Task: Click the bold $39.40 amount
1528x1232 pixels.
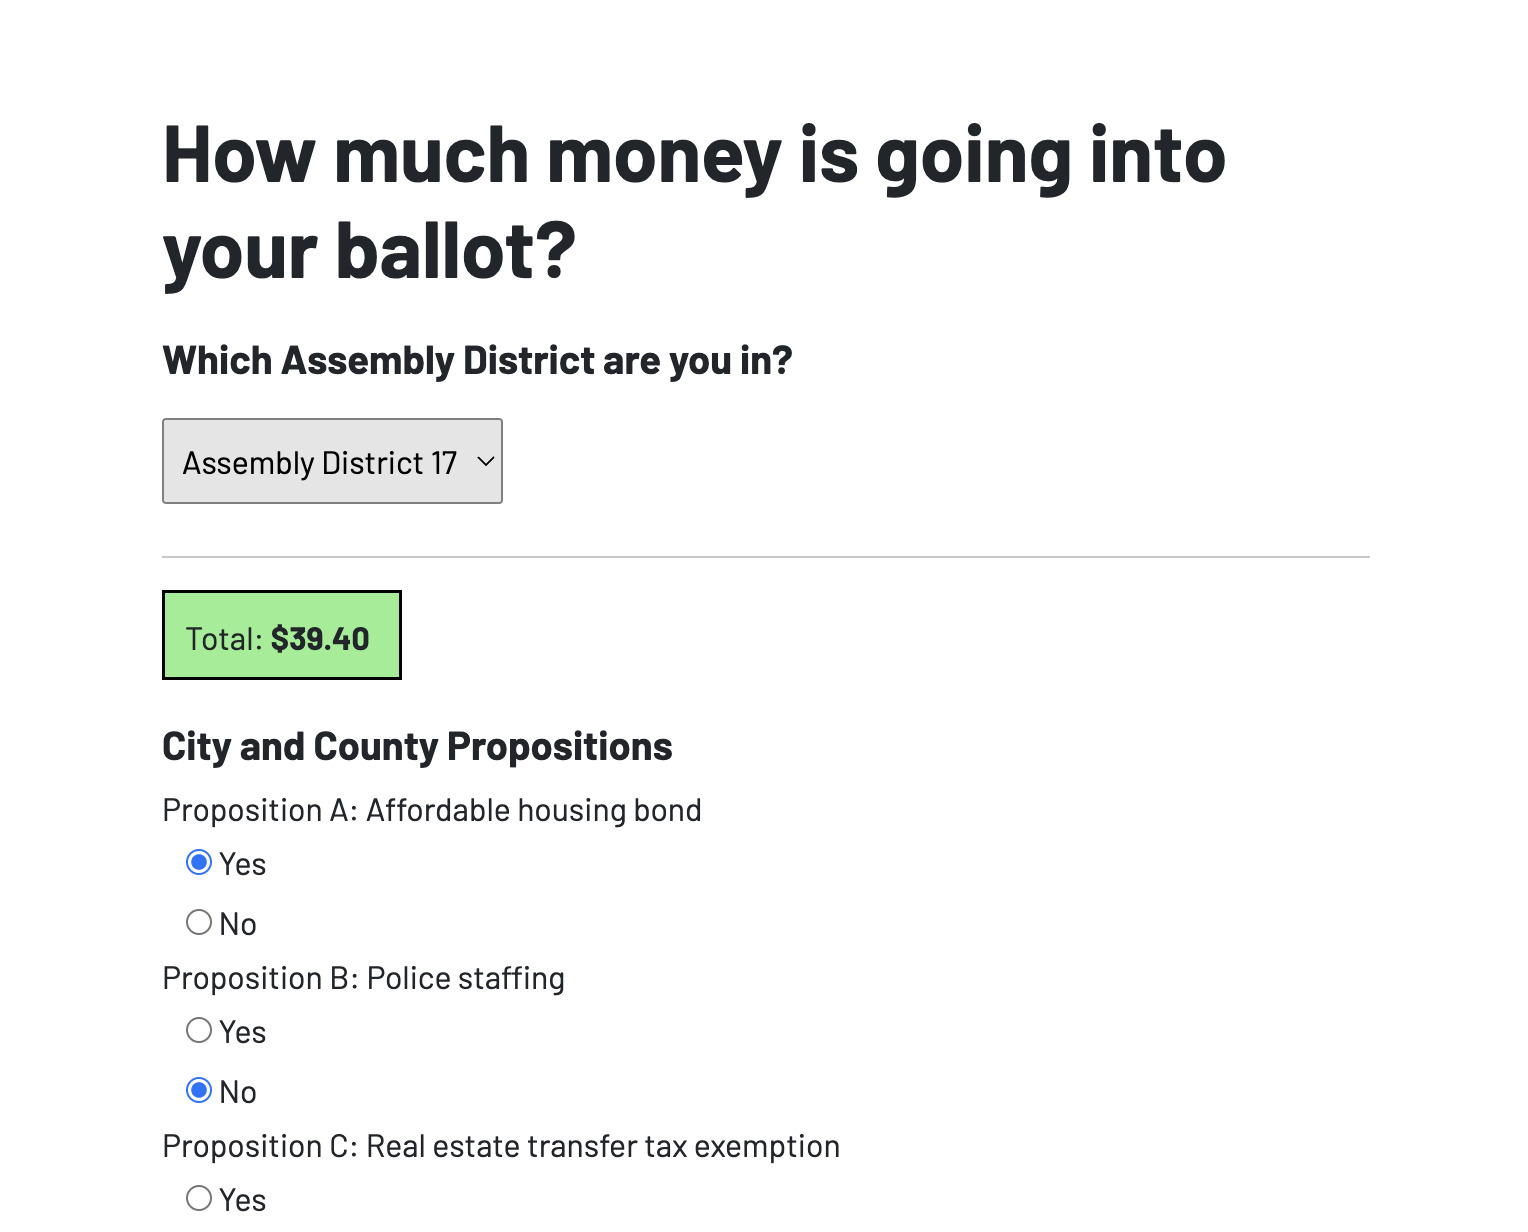Action: pyautogui.click(x=320, y=639)
